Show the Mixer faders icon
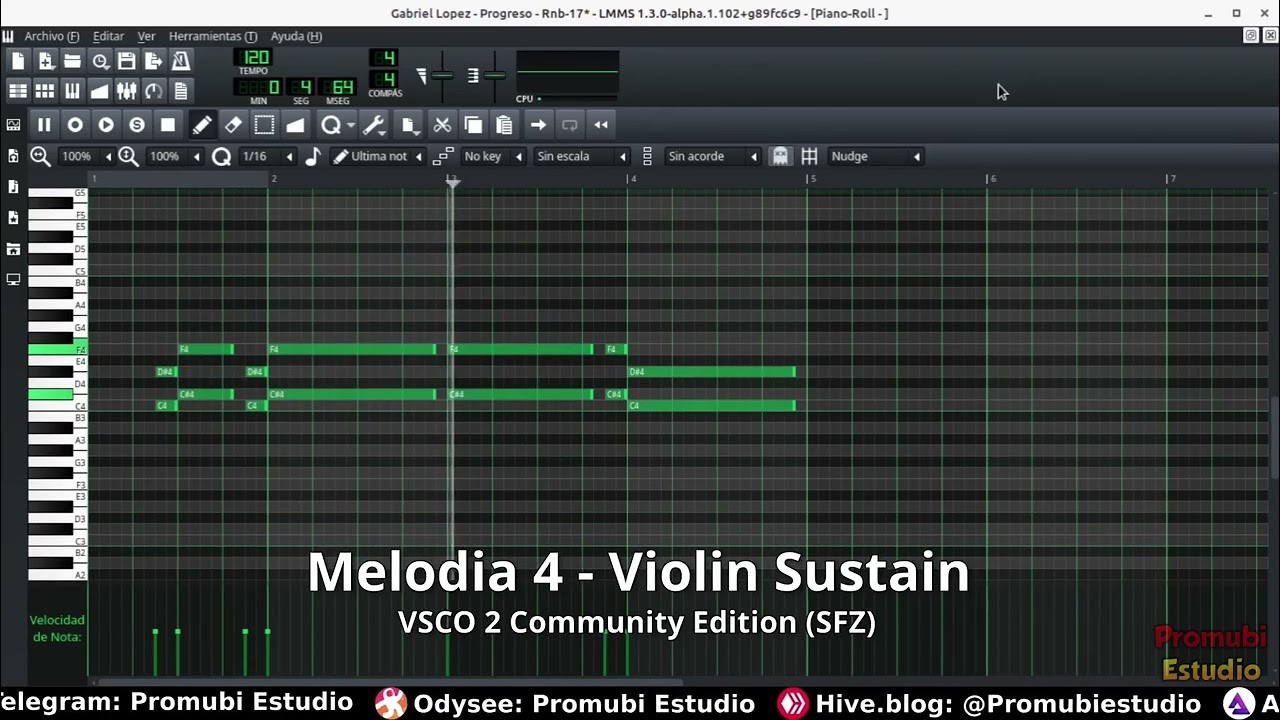The image size is (1280, 720). tap(127, 91)
